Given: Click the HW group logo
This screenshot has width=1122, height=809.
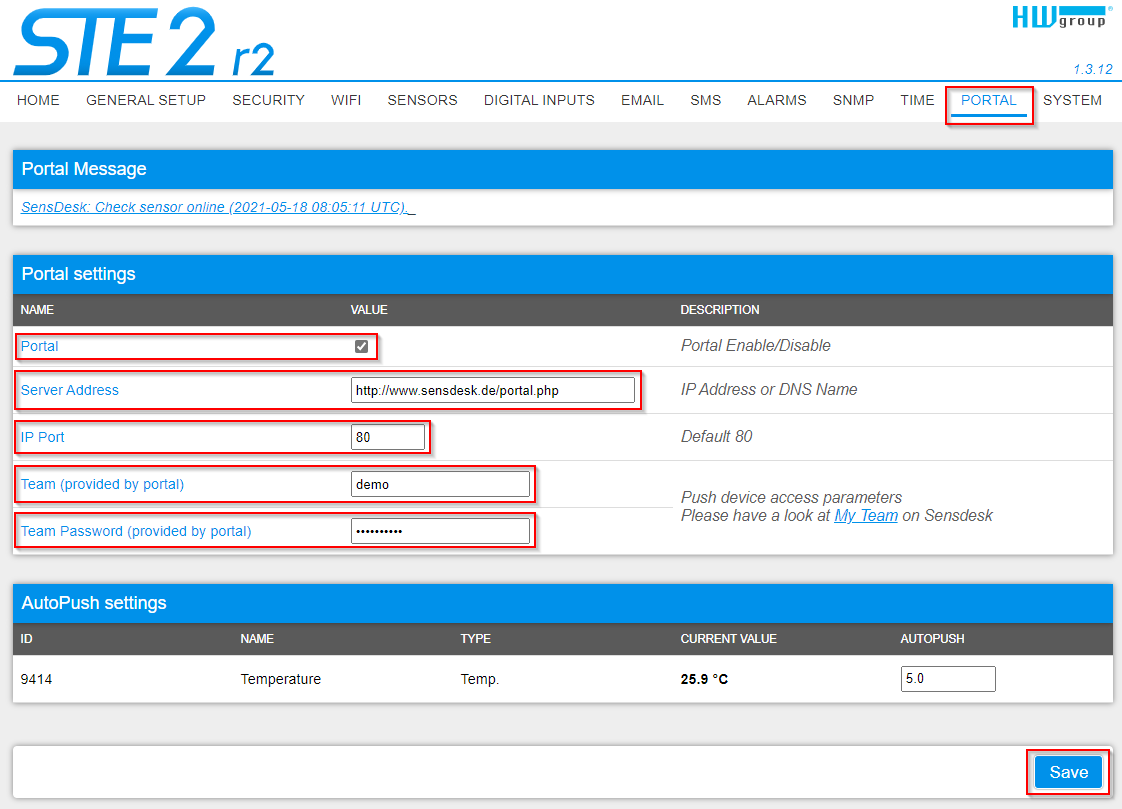Looking at the screenshot, I should (x=1062, y=17).
